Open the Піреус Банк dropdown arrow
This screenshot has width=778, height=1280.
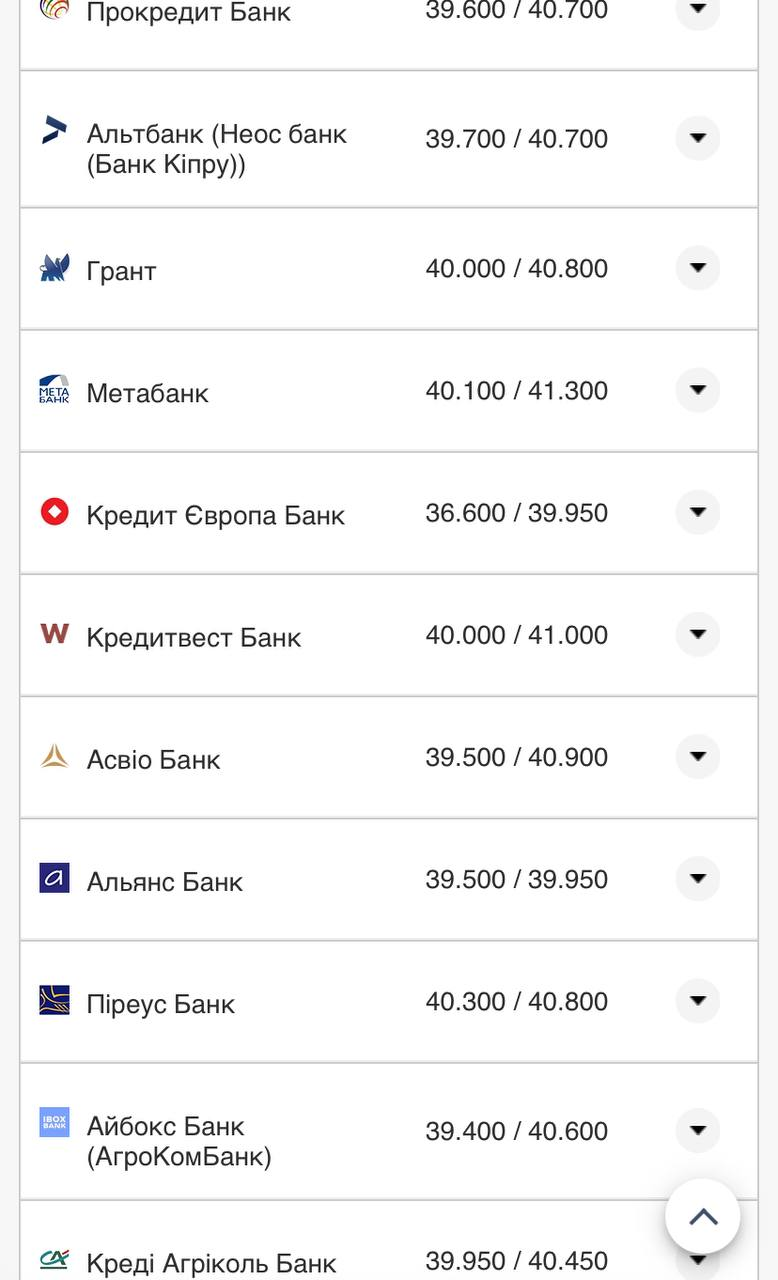point(697,1000)
